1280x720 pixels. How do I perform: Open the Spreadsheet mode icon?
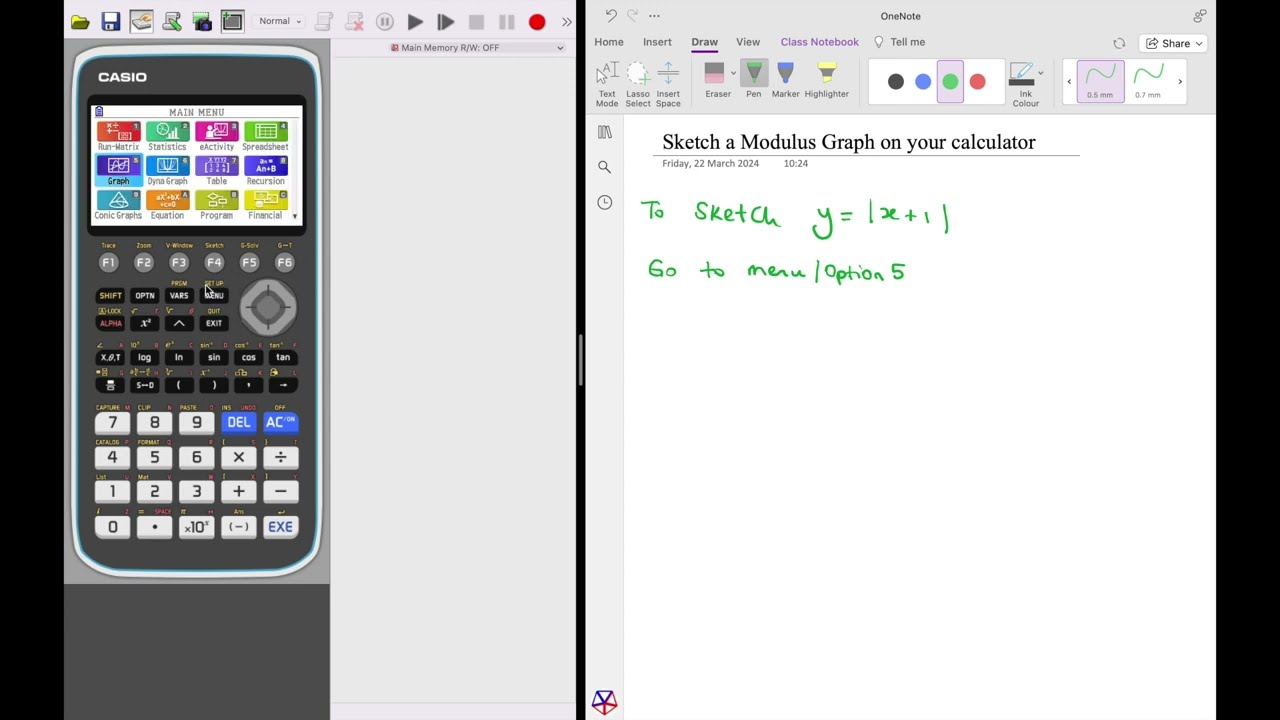coord(265,136)
